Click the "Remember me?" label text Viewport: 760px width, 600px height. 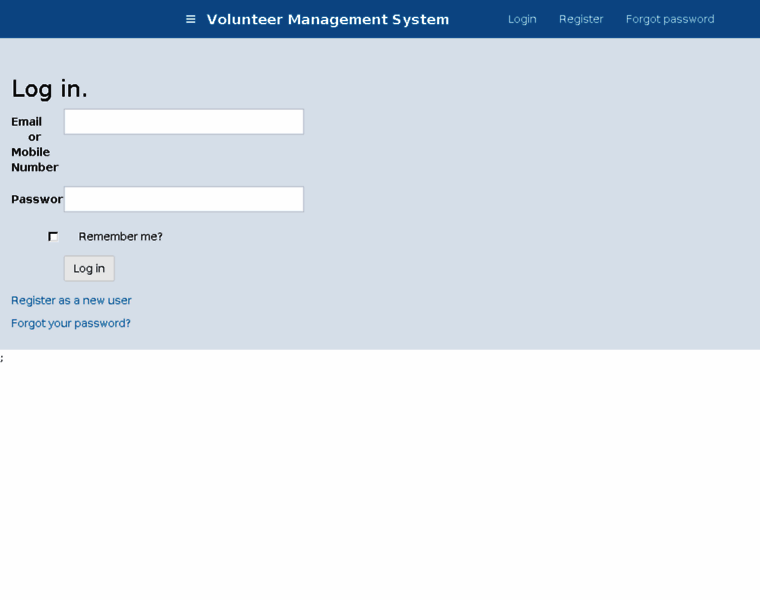pyautogui.click(x=120, y=237)
